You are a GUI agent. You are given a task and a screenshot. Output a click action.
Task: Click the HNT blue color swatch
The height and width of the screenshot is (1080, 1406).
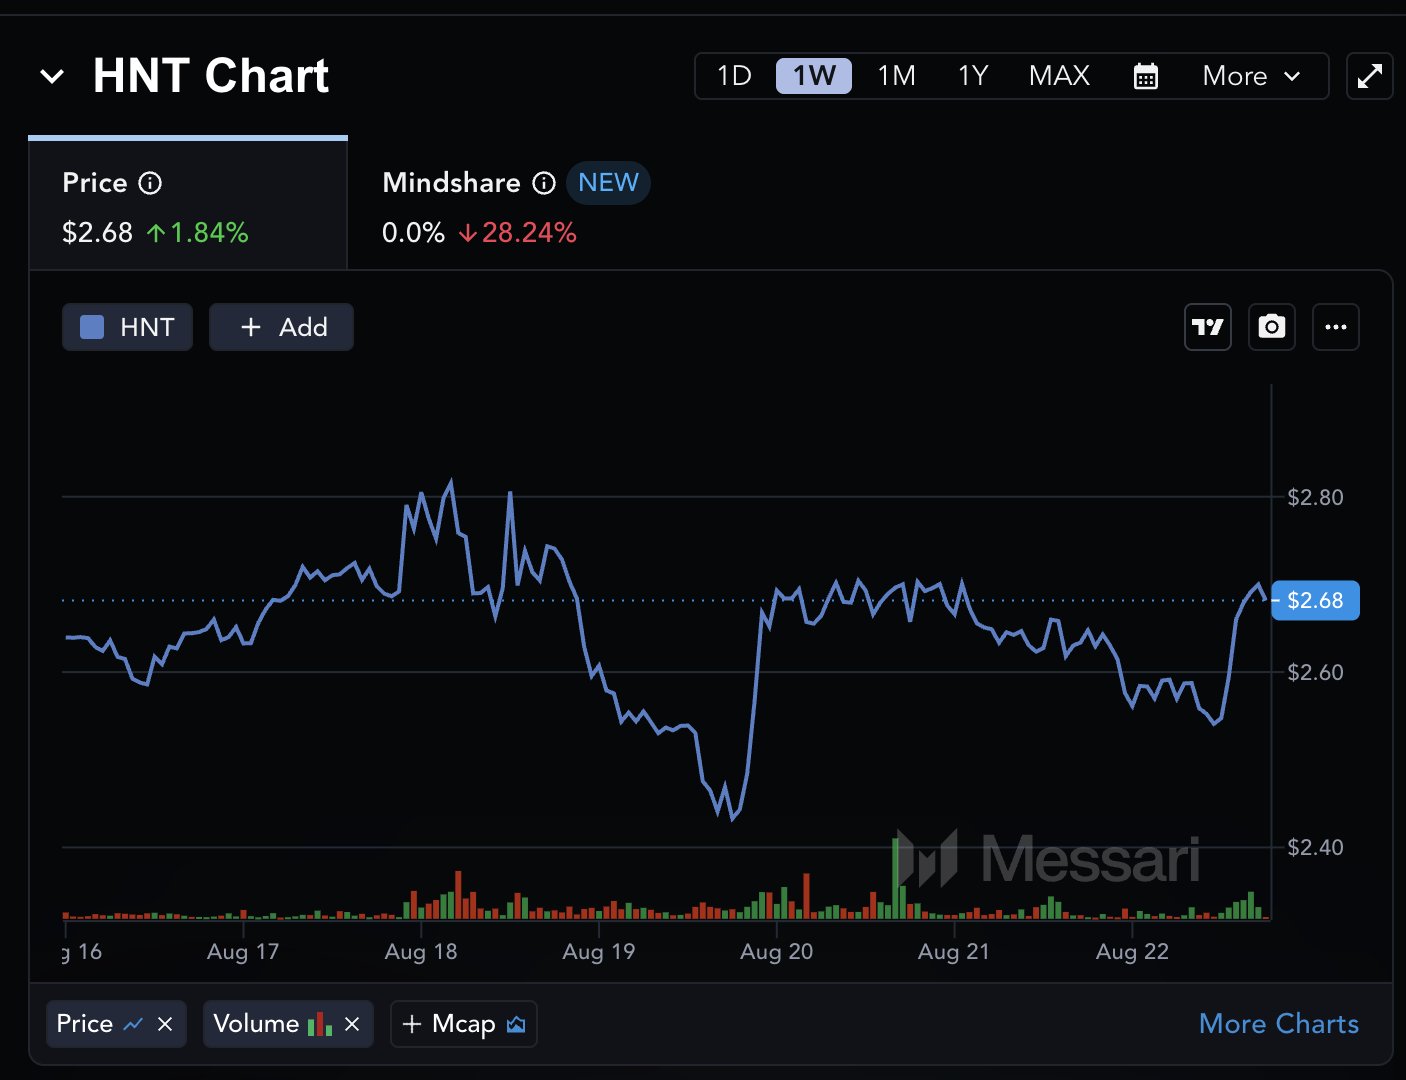92,327
